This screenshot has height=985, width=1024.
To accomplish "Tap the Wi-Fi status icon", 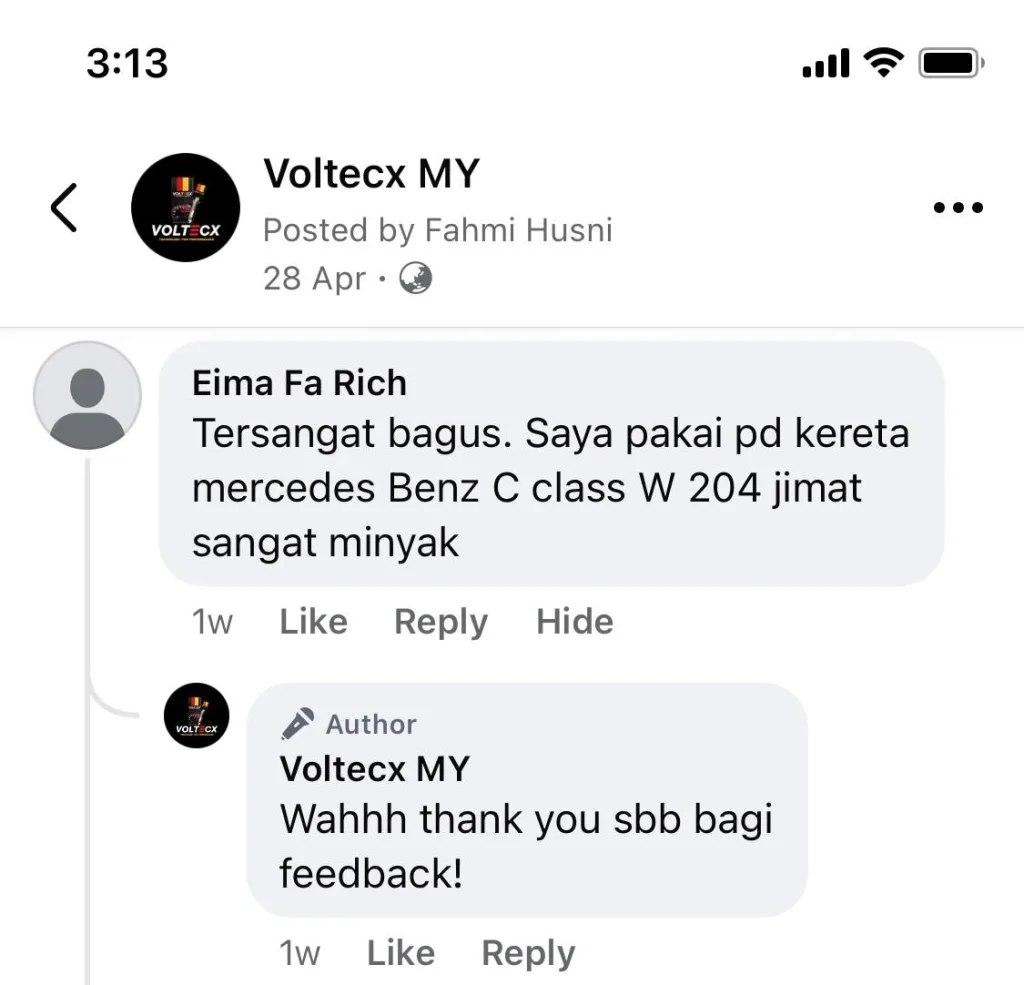I will pyautogui.click(x=884, y=63).
